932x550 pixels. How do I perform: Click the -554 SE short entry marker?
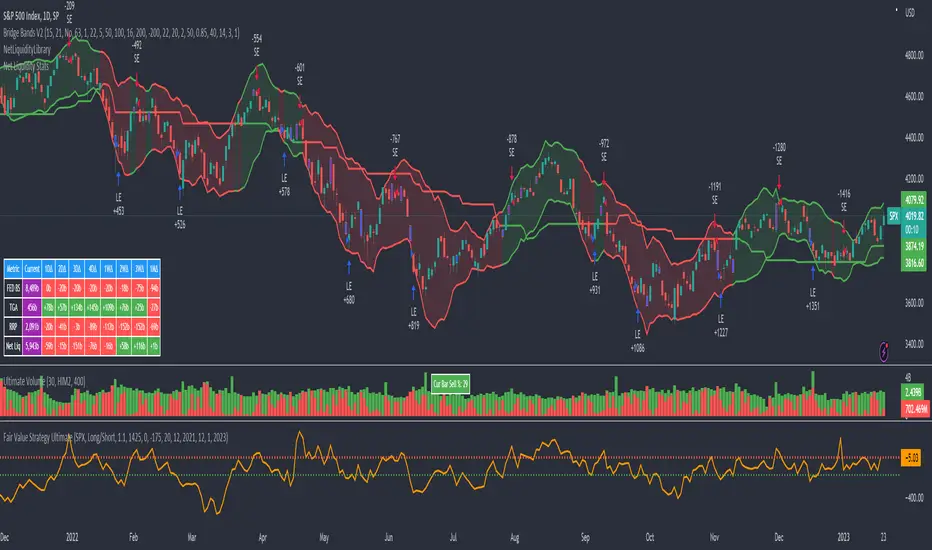point(257,45)
